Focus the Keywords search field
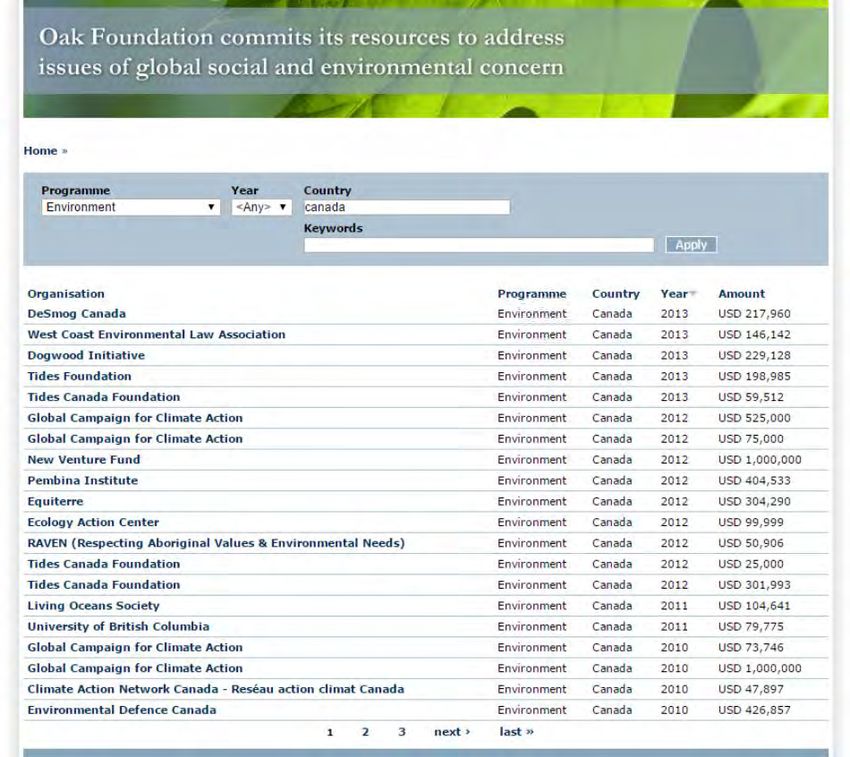 click(x=479, y=245)
